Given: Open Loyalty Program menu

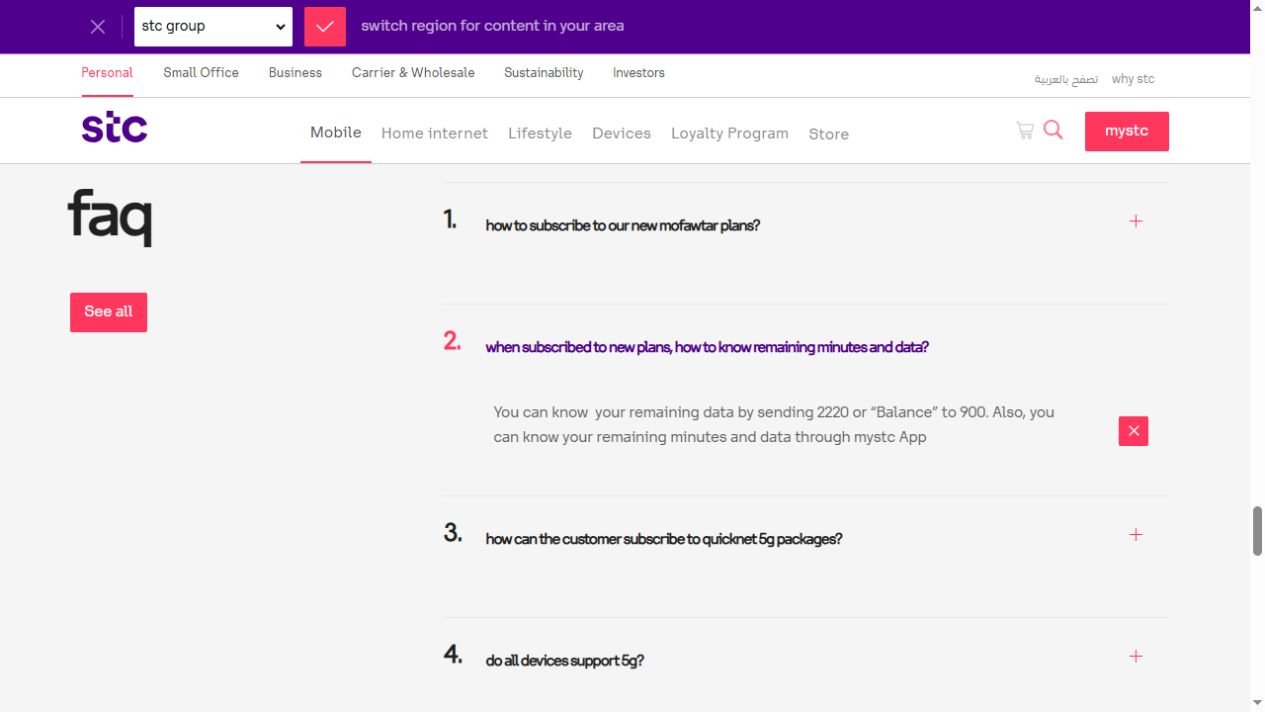Looking at the screenshot, I should point(729,133).
